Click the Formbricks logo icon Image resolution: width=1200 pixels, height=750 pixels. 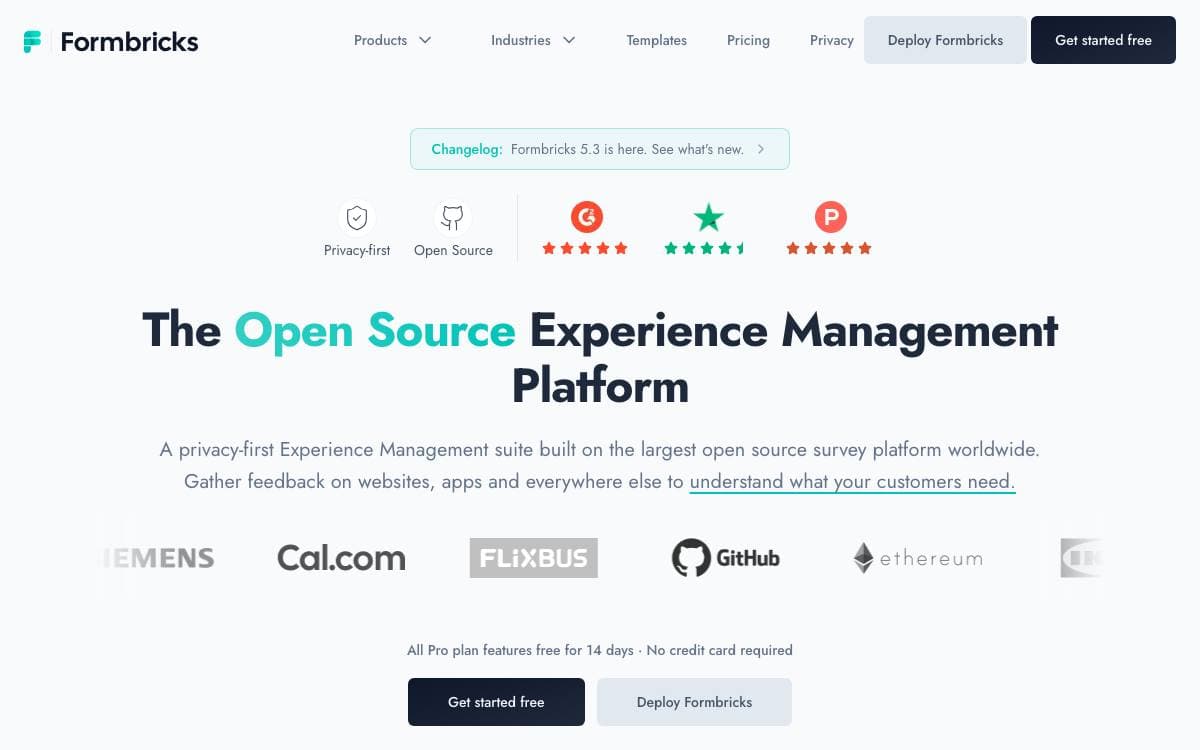click(33, 41)
